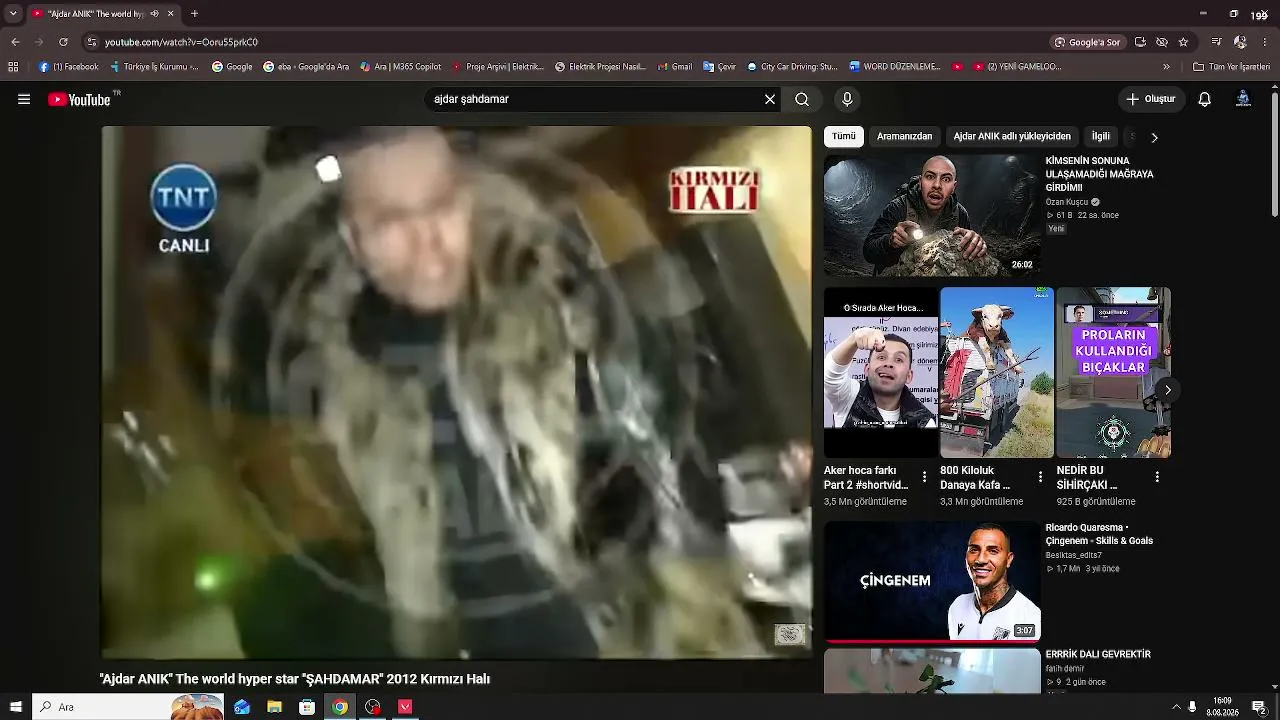This screenshot has height=720, width=1280.
Task: Click the Google'a Sor button
Action: pyautogui.click(x=1087, y=42)
